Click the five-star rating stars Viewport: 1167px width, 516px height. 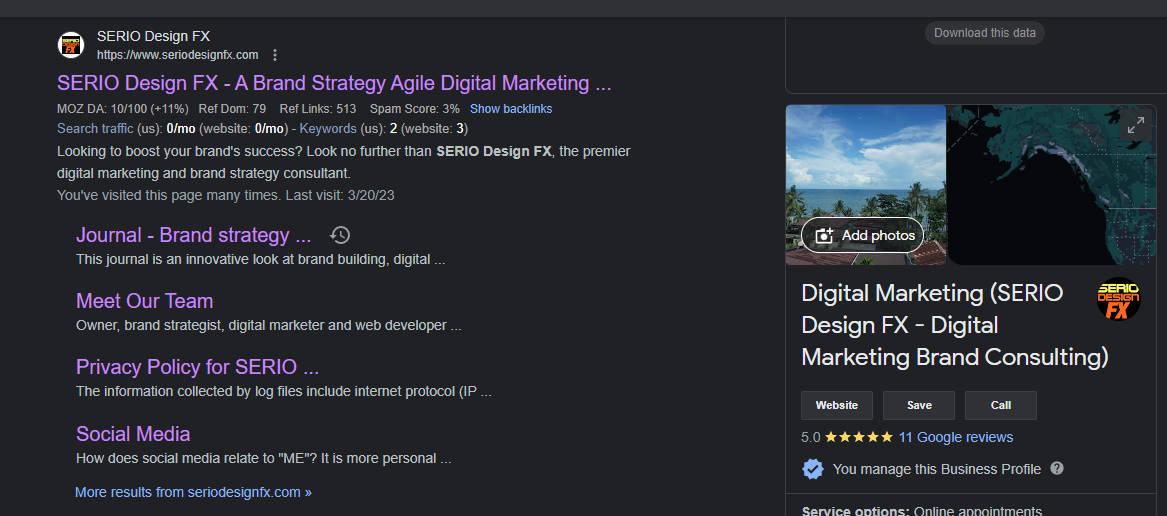(859, 437)
